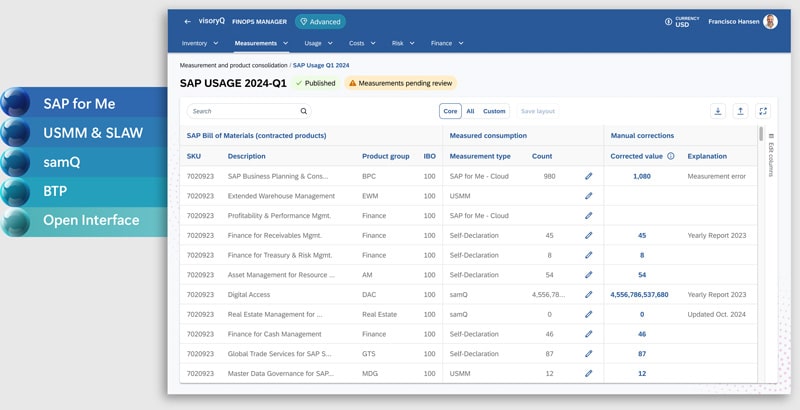Viewport: 800px width, 410px height.
Task: Enter fullscreen table view
Action: click(x=763, y=111)
